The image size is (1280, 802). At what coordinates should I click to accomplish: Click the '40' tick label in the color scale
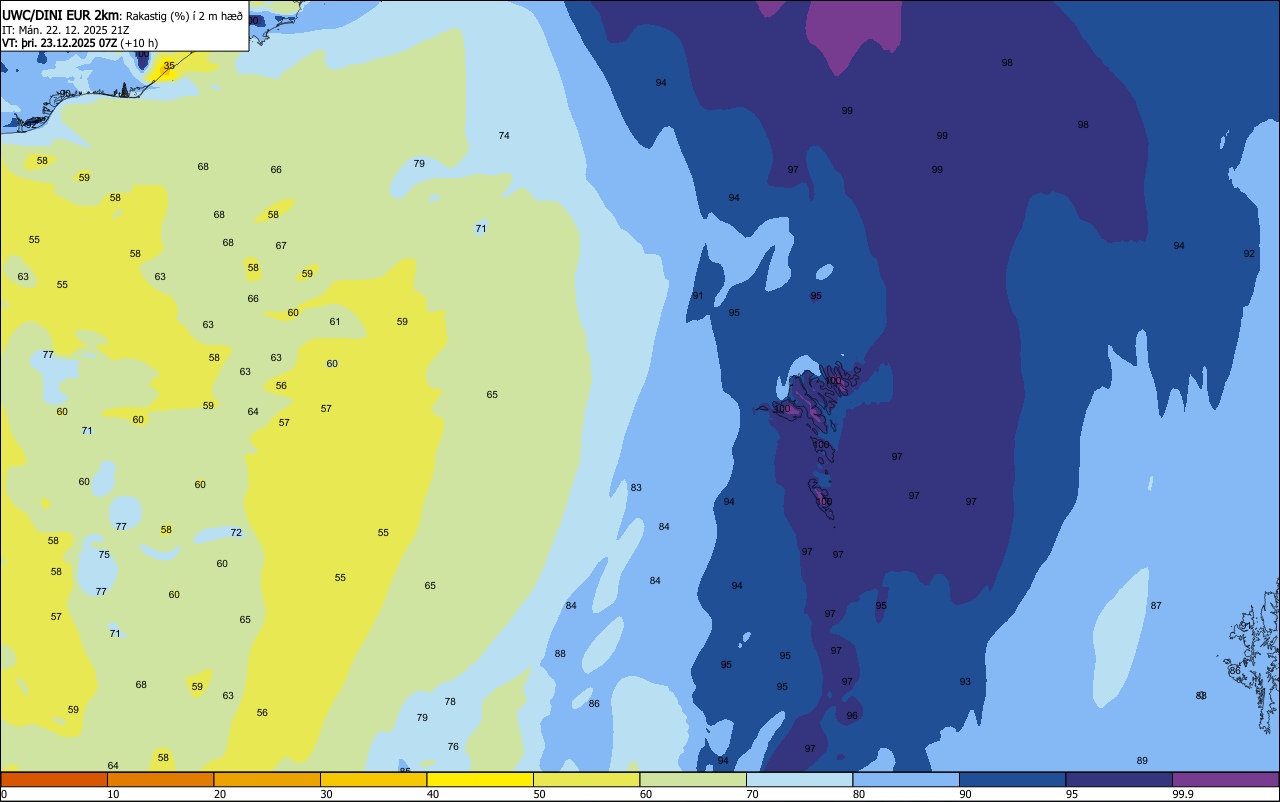point(432,794)
